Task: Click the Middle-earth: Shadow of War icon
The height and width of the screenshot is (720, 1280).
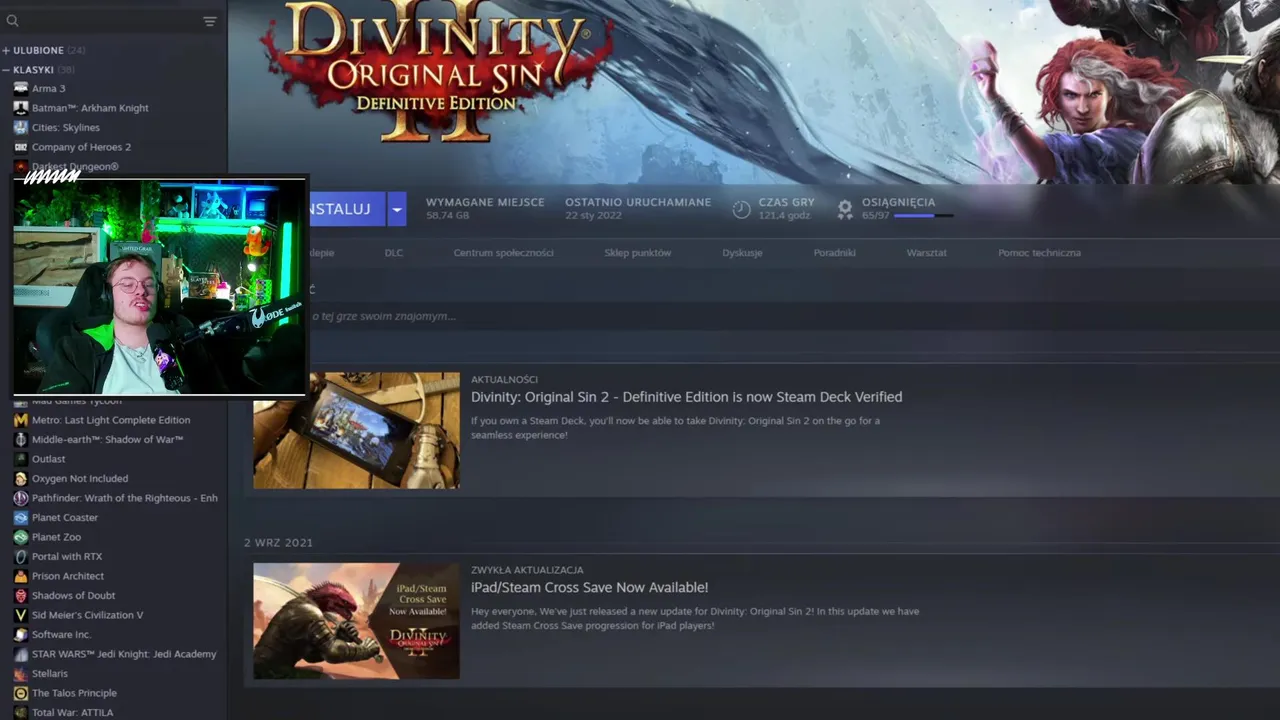Action: [21, 439]
